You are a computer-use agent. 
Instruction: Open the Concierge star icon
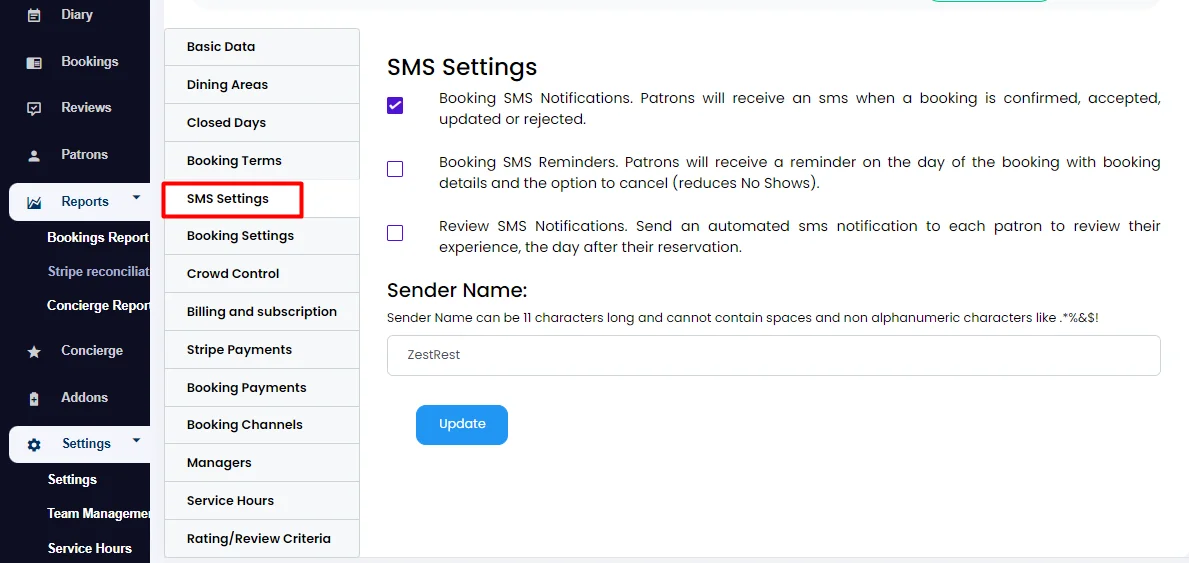pos(34,352)
